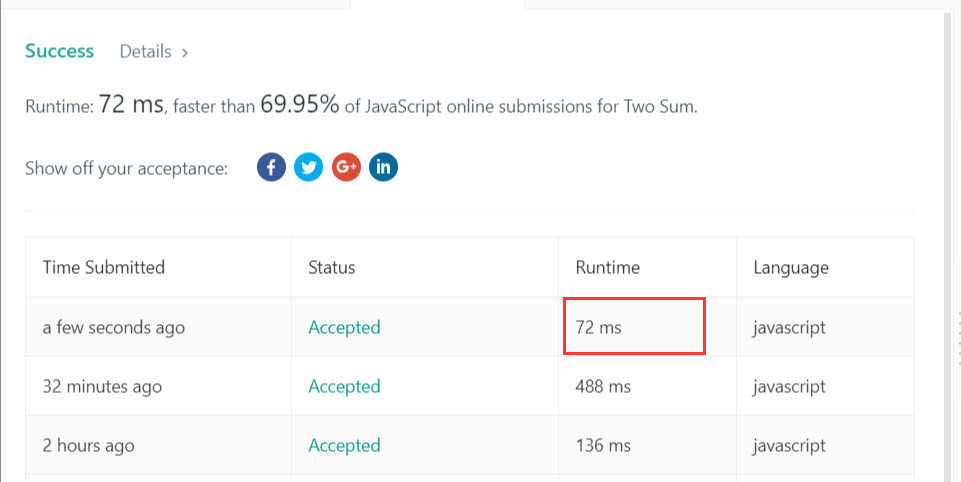
Task: Click the dotted panel resize handle
Action: 958,340
